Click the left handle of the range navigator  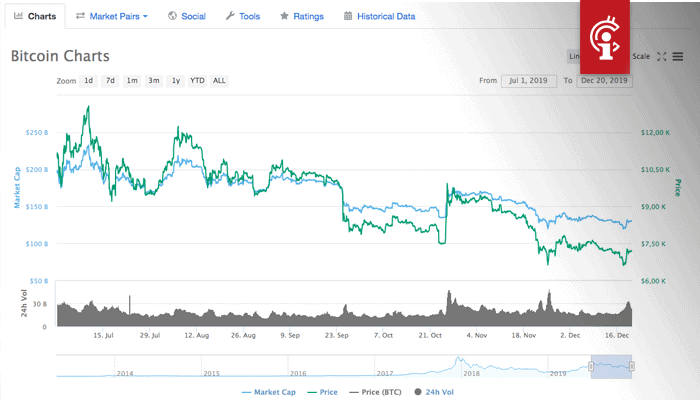pyautogui.click(x=591, y=367)
